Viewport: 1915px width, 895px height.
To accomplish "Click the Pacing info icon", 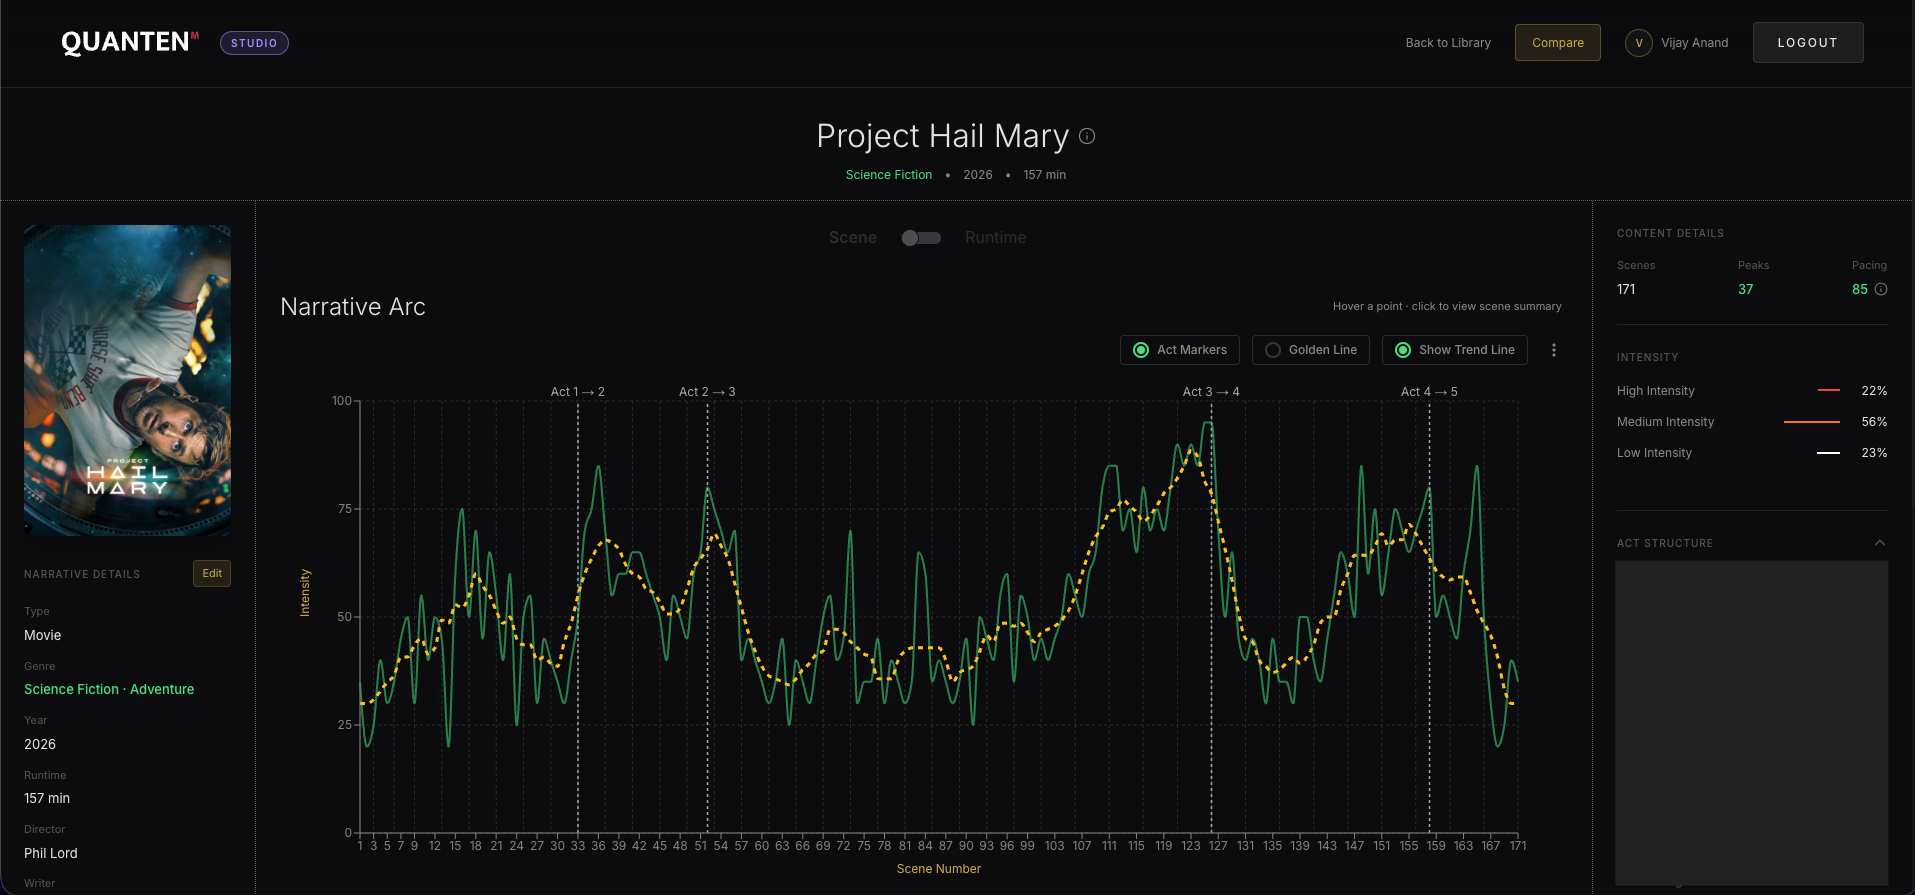I will click(1881, 289).
